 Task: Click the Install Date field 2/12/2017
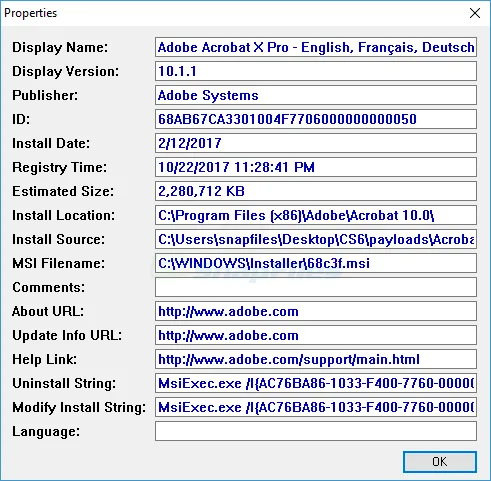(x=316, y=143)
